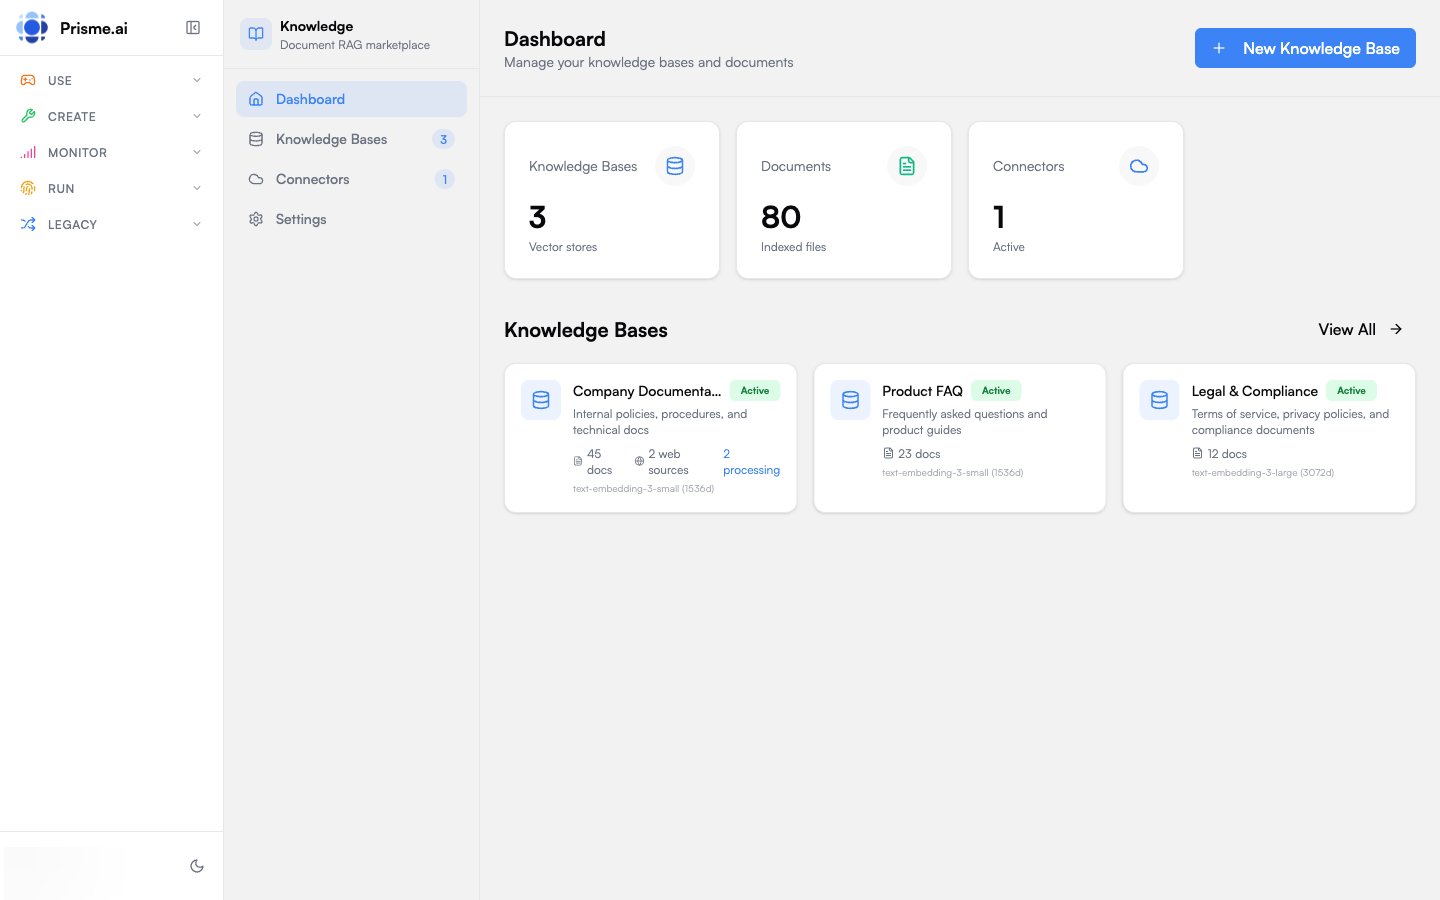Expand the RUN section chevron
The image size is (1440, 900).
point(197,188)
